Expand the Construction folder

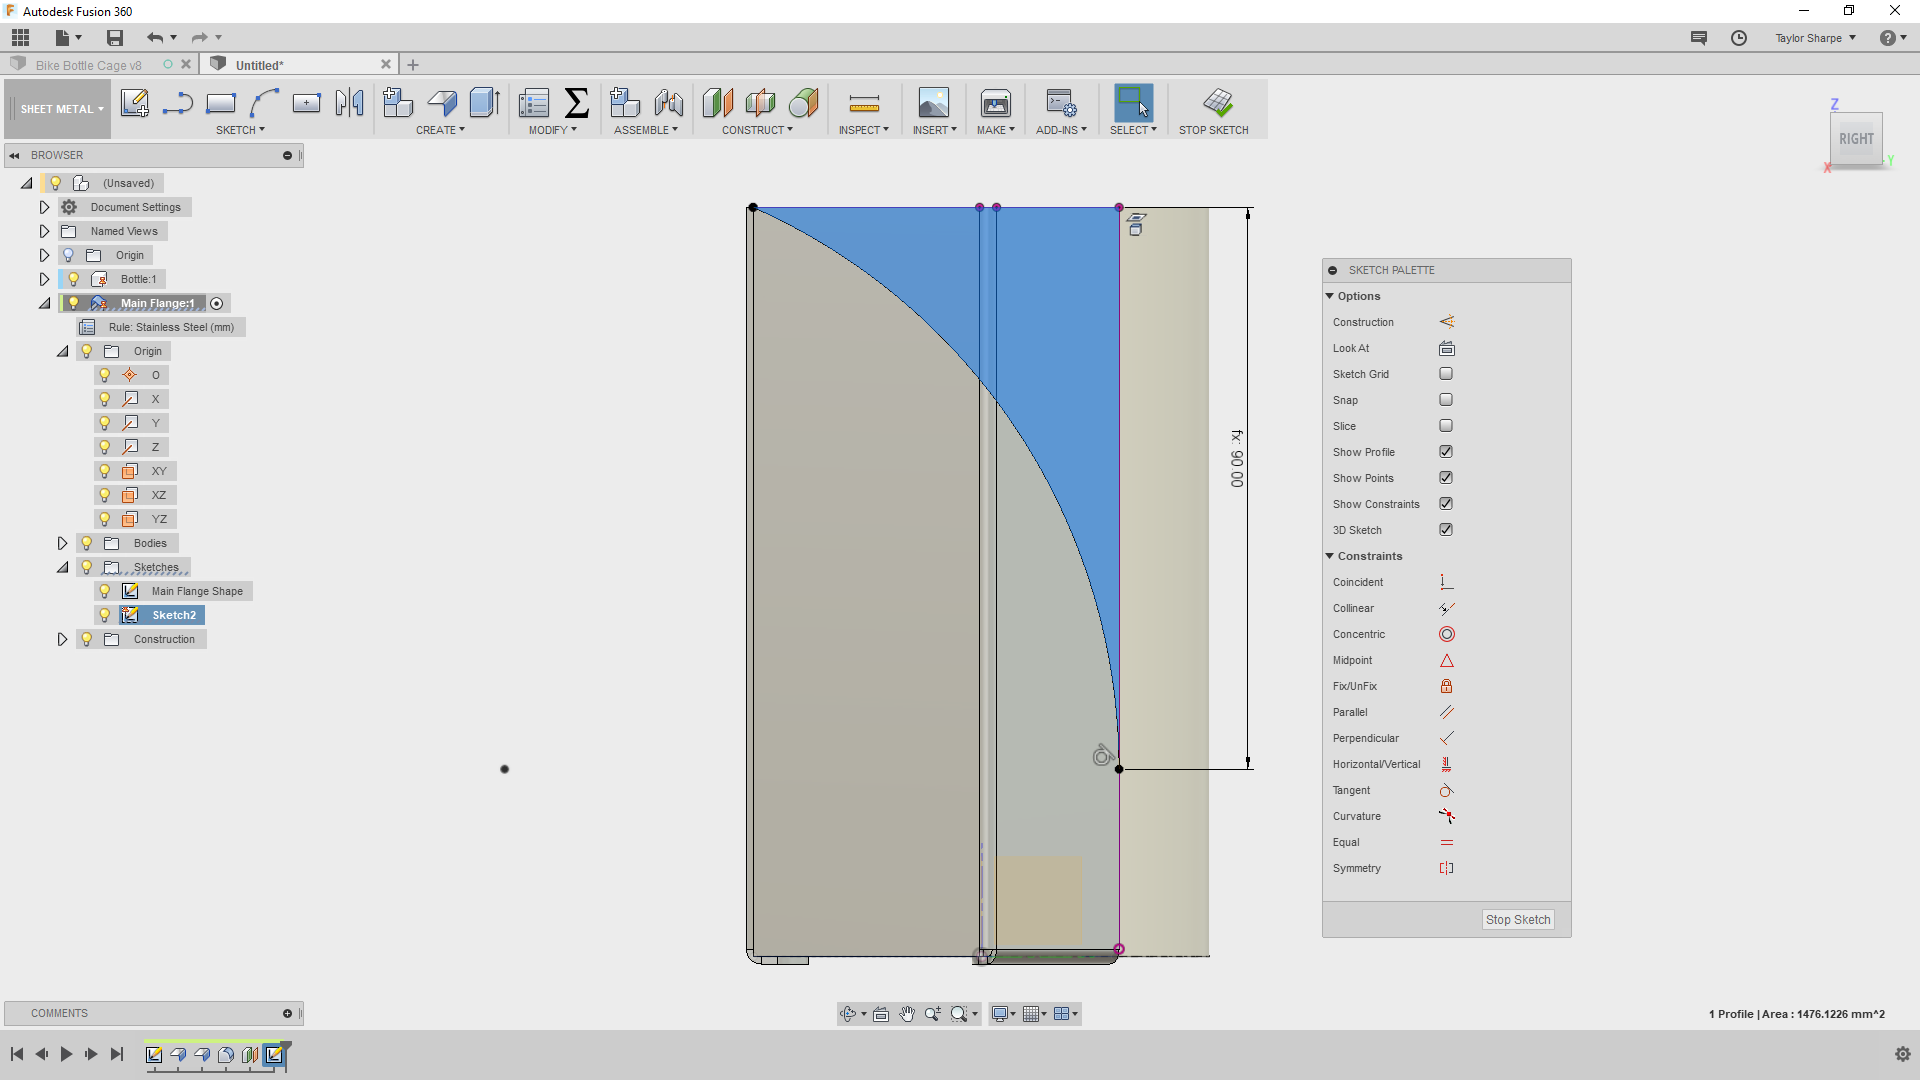pyautogui.click(x=62, y=639)
